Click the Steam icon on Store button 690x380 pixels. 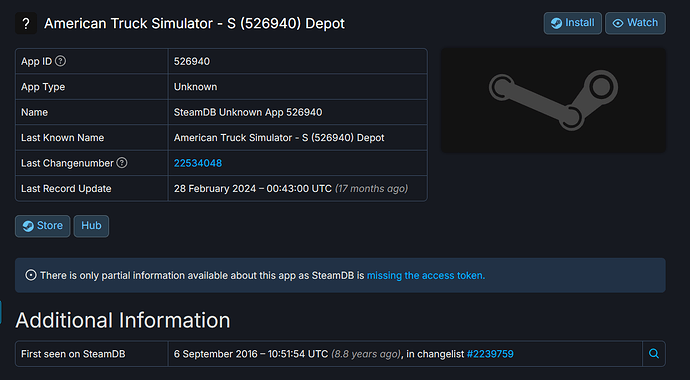pyautogui.click(x=28, y=226)
